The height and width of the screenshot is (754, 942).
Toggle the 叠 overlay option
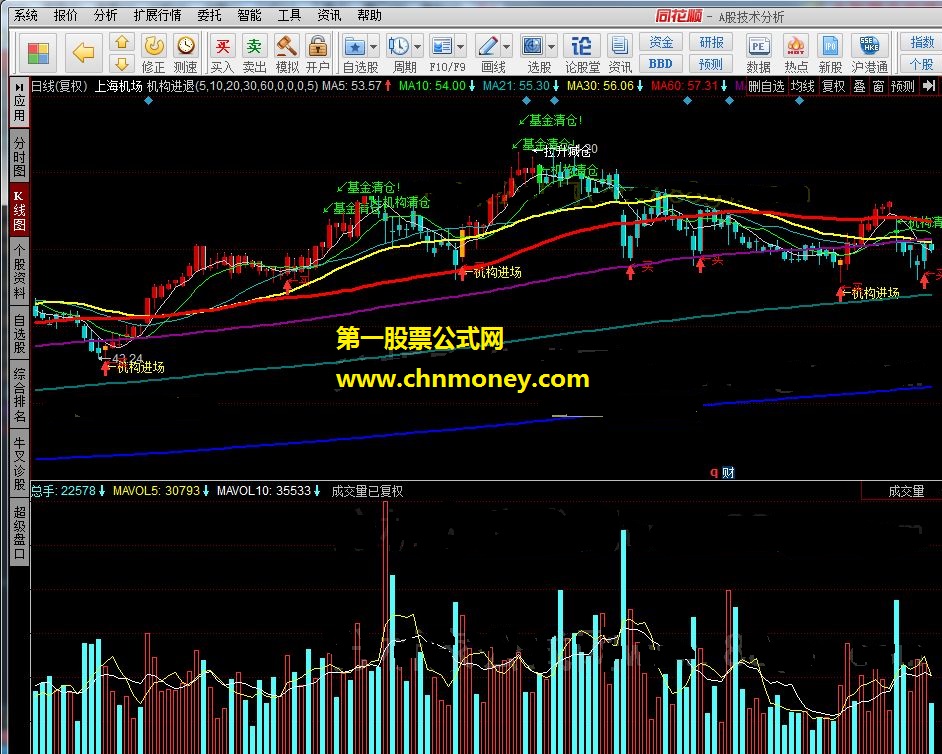coord(860,87)
